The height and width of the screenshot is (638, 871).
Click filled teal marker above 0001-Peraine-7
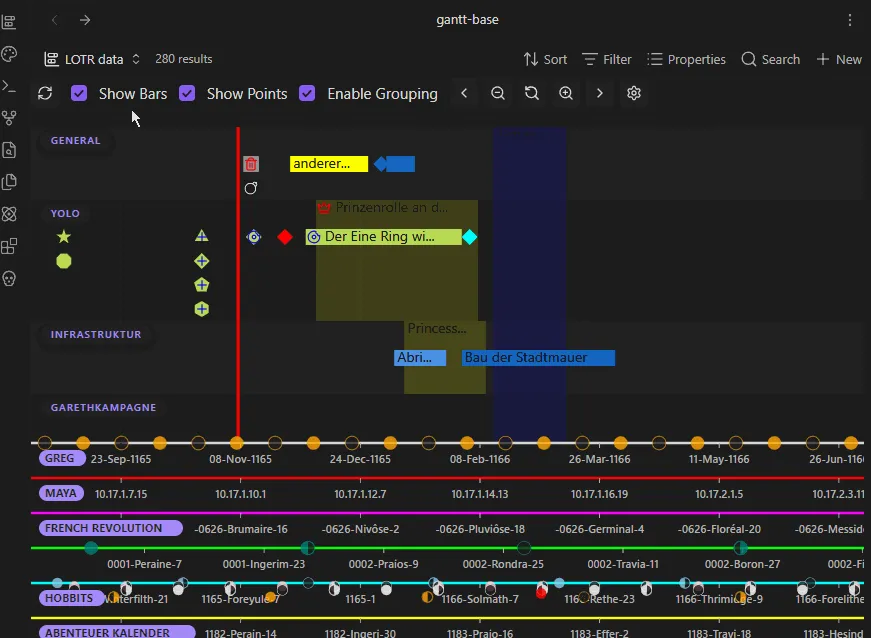tap(92, 549)
